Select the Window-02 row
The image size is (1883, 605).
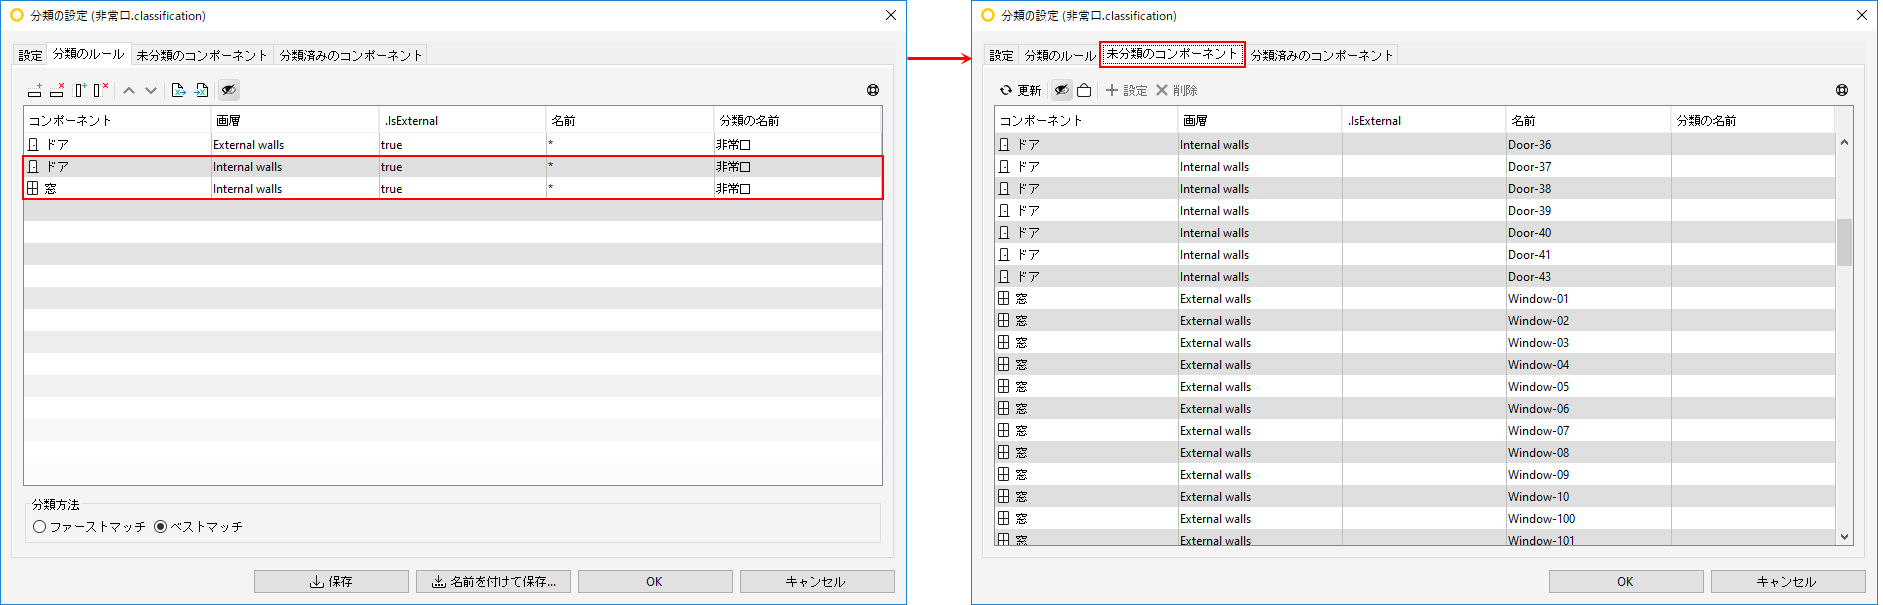(1415, 320)
